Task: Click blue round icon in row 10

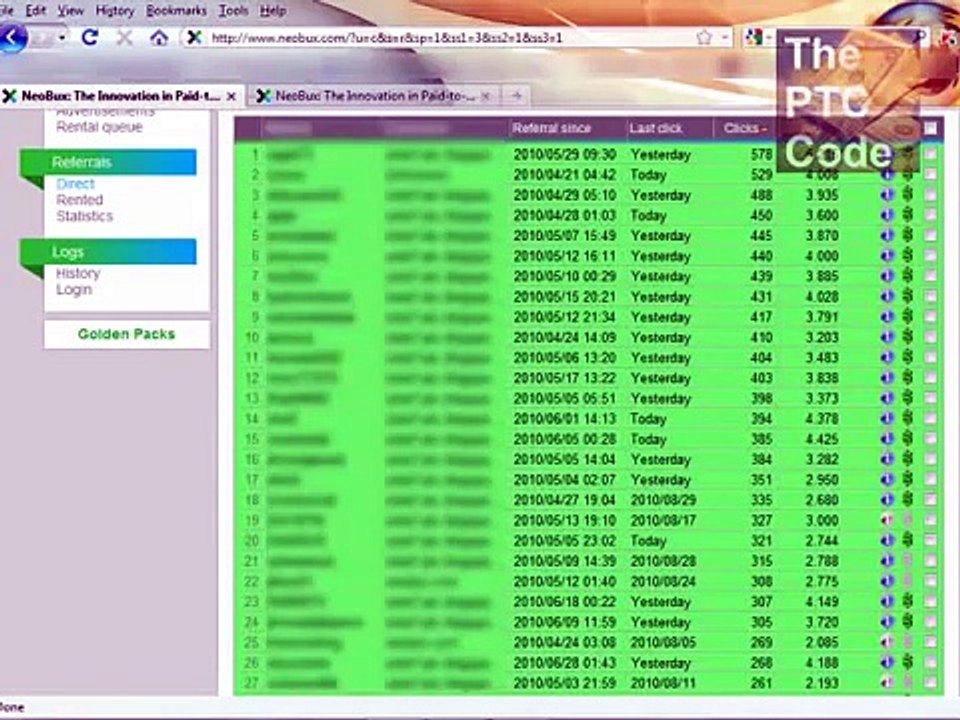Action: 887,337
